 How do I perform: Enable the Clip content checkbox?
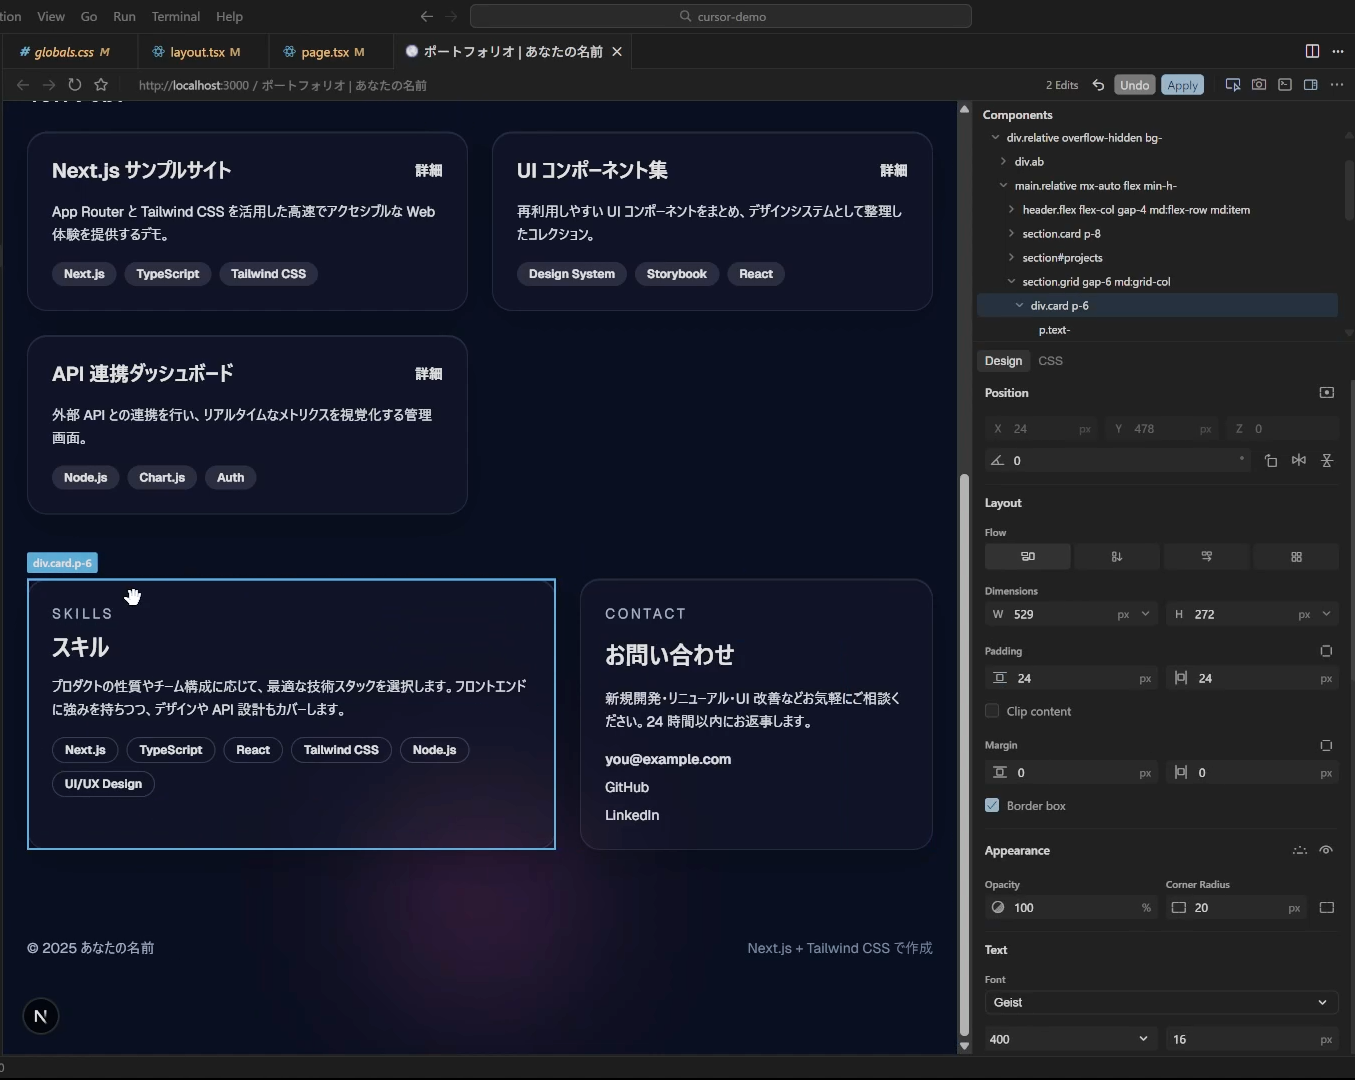click(992, 711)
